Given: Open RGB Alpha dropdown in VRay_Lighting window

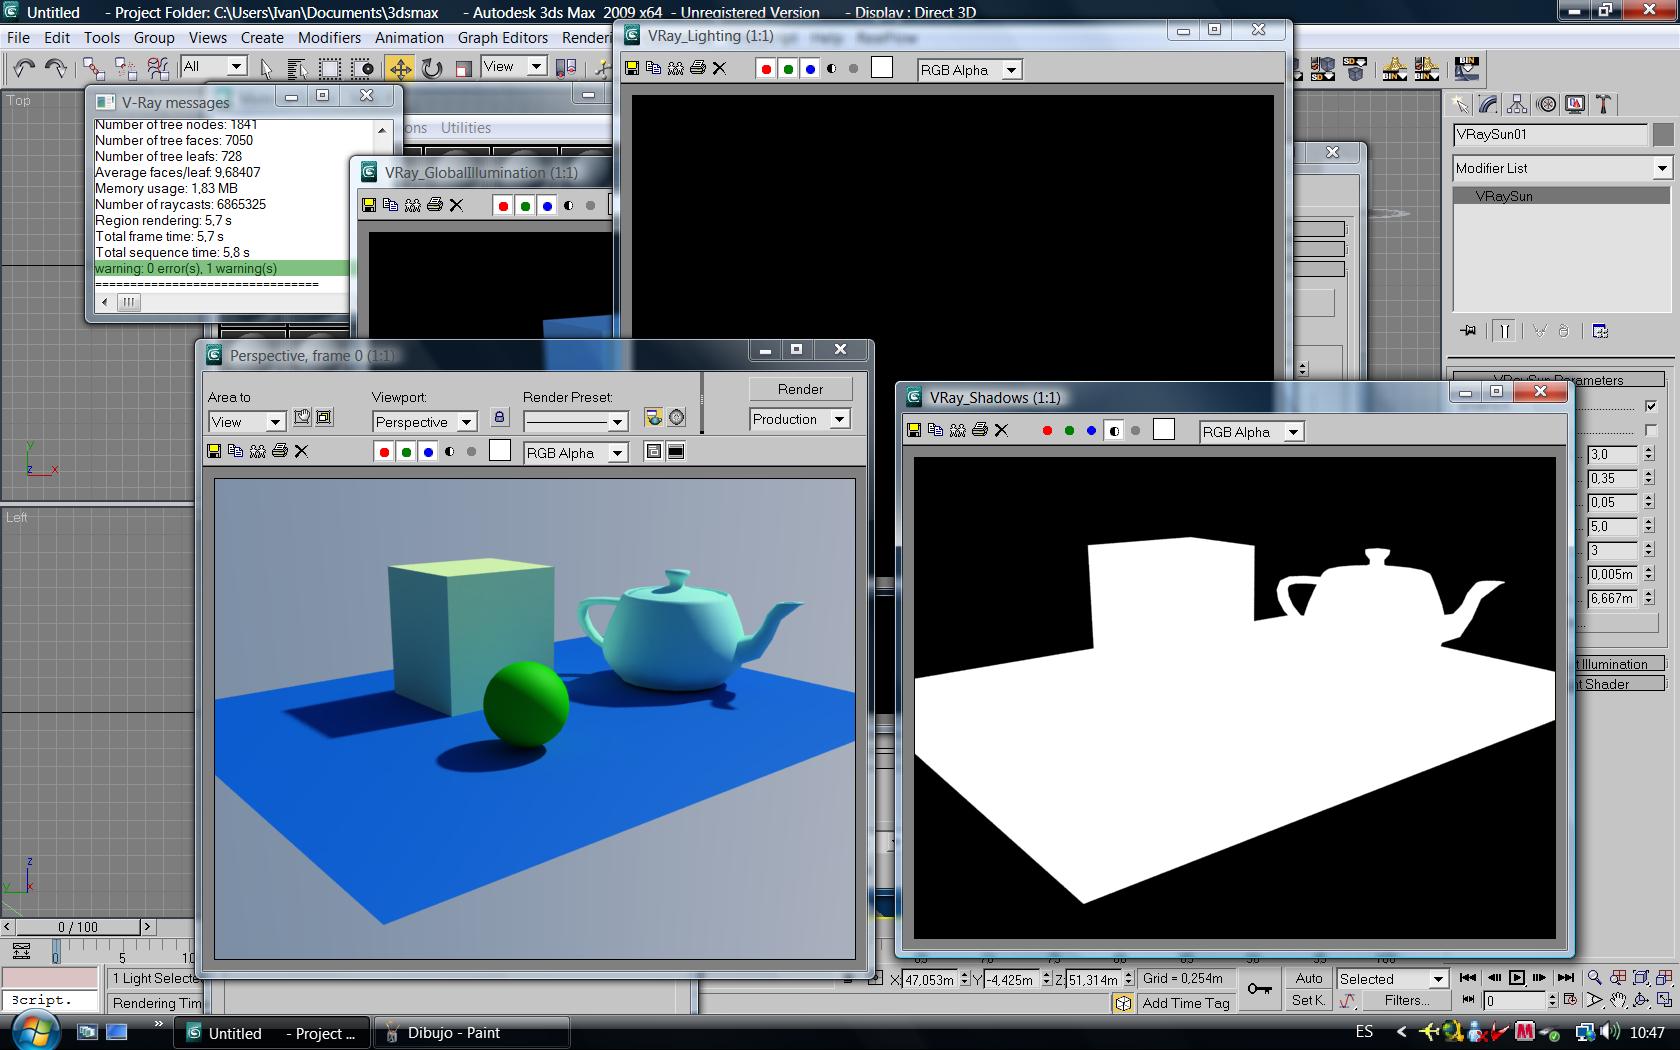Looking at the screenshot, I should 969,70.
